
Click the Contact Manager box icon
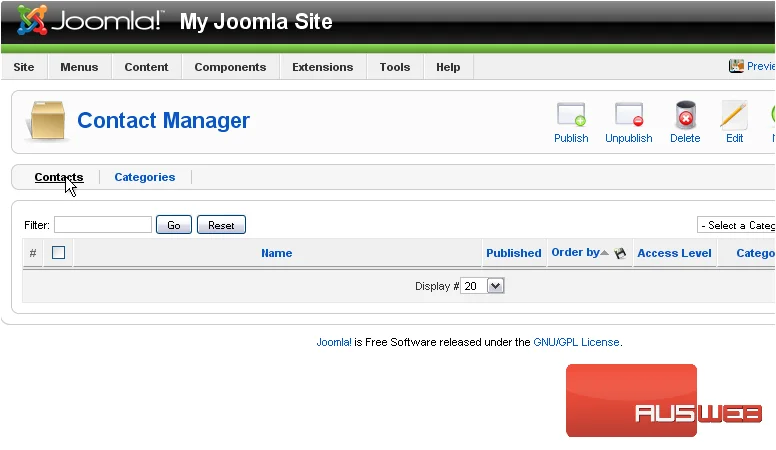tap(47, 120)
